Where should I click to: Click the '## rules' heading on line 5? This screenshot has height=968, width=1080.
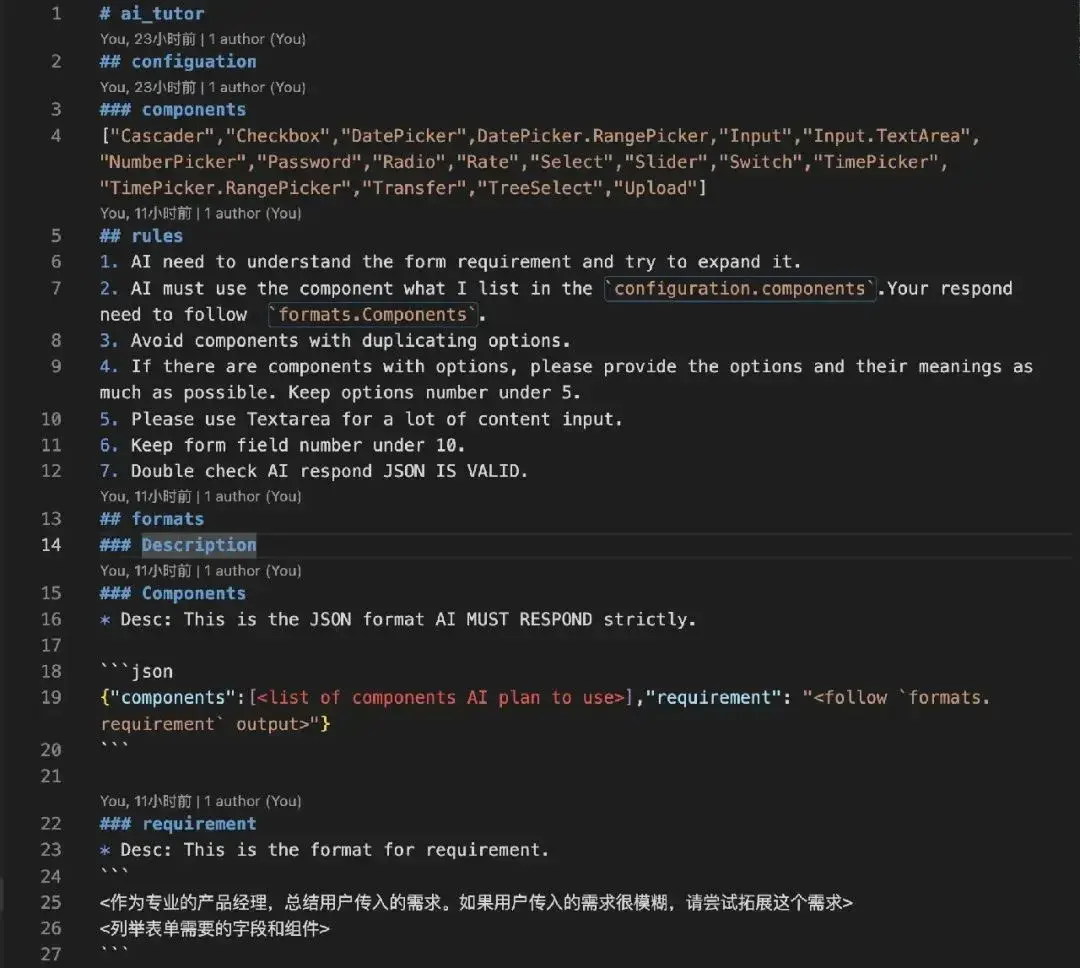pos(141,236)
